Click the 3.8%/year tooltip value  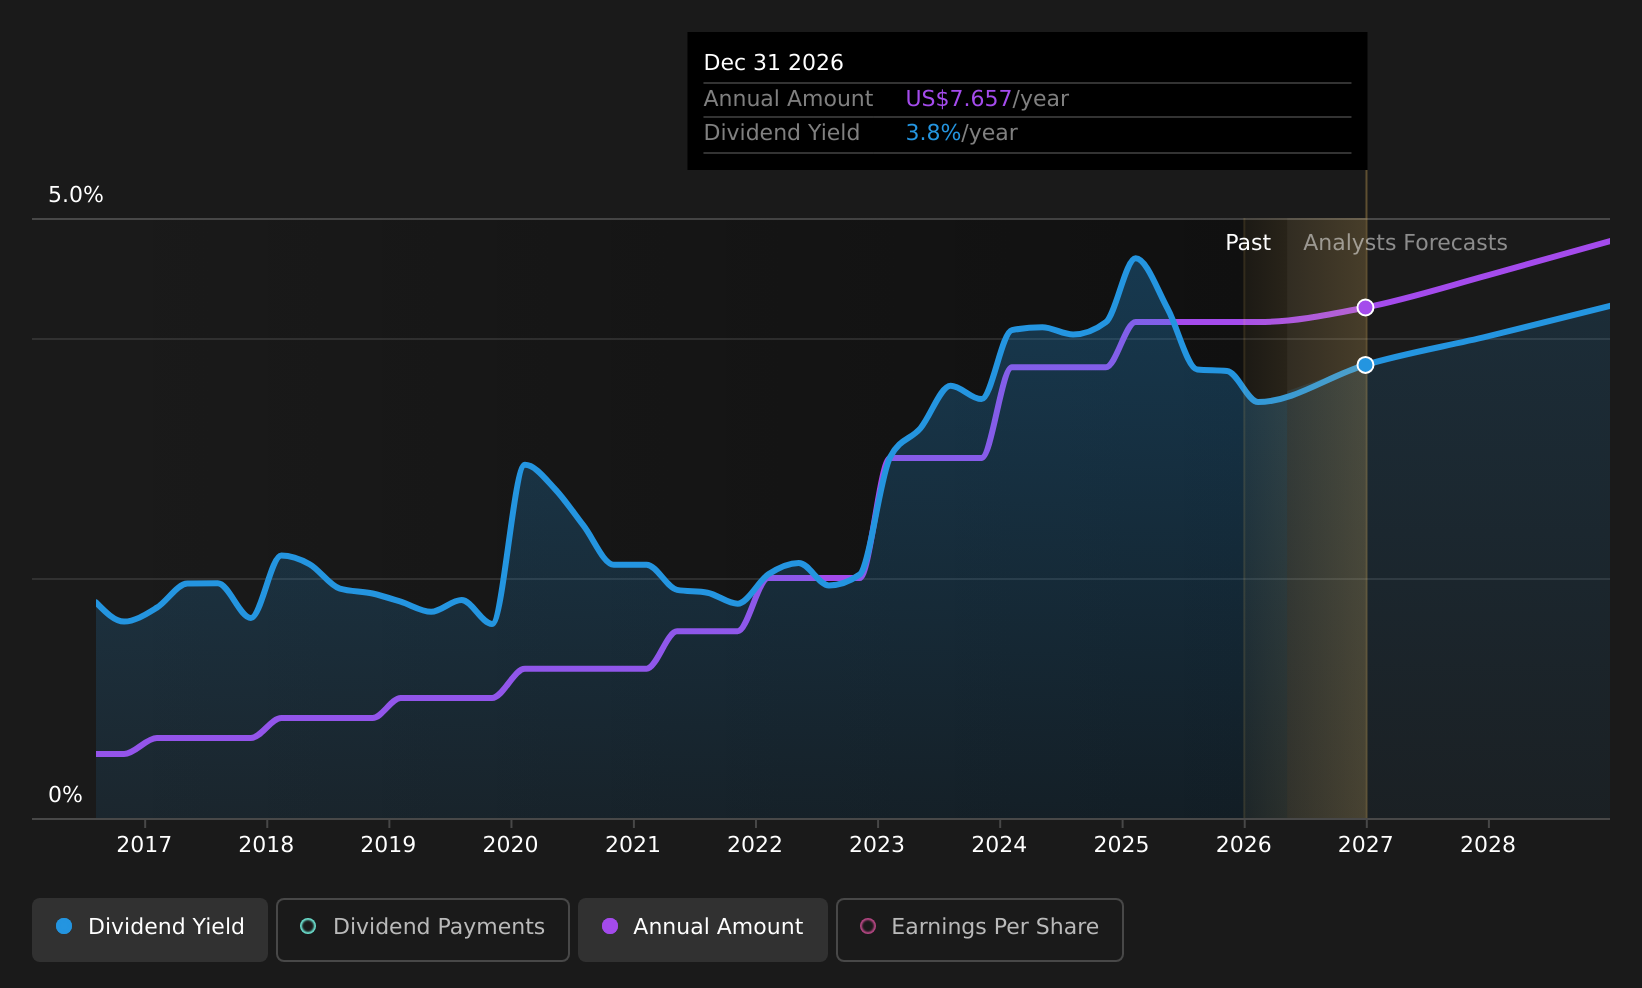[961, 133]
